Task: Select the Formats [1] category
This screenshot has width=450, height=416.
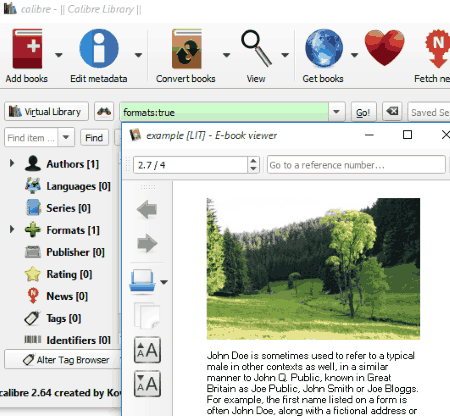Action: (x=73, y=230)
